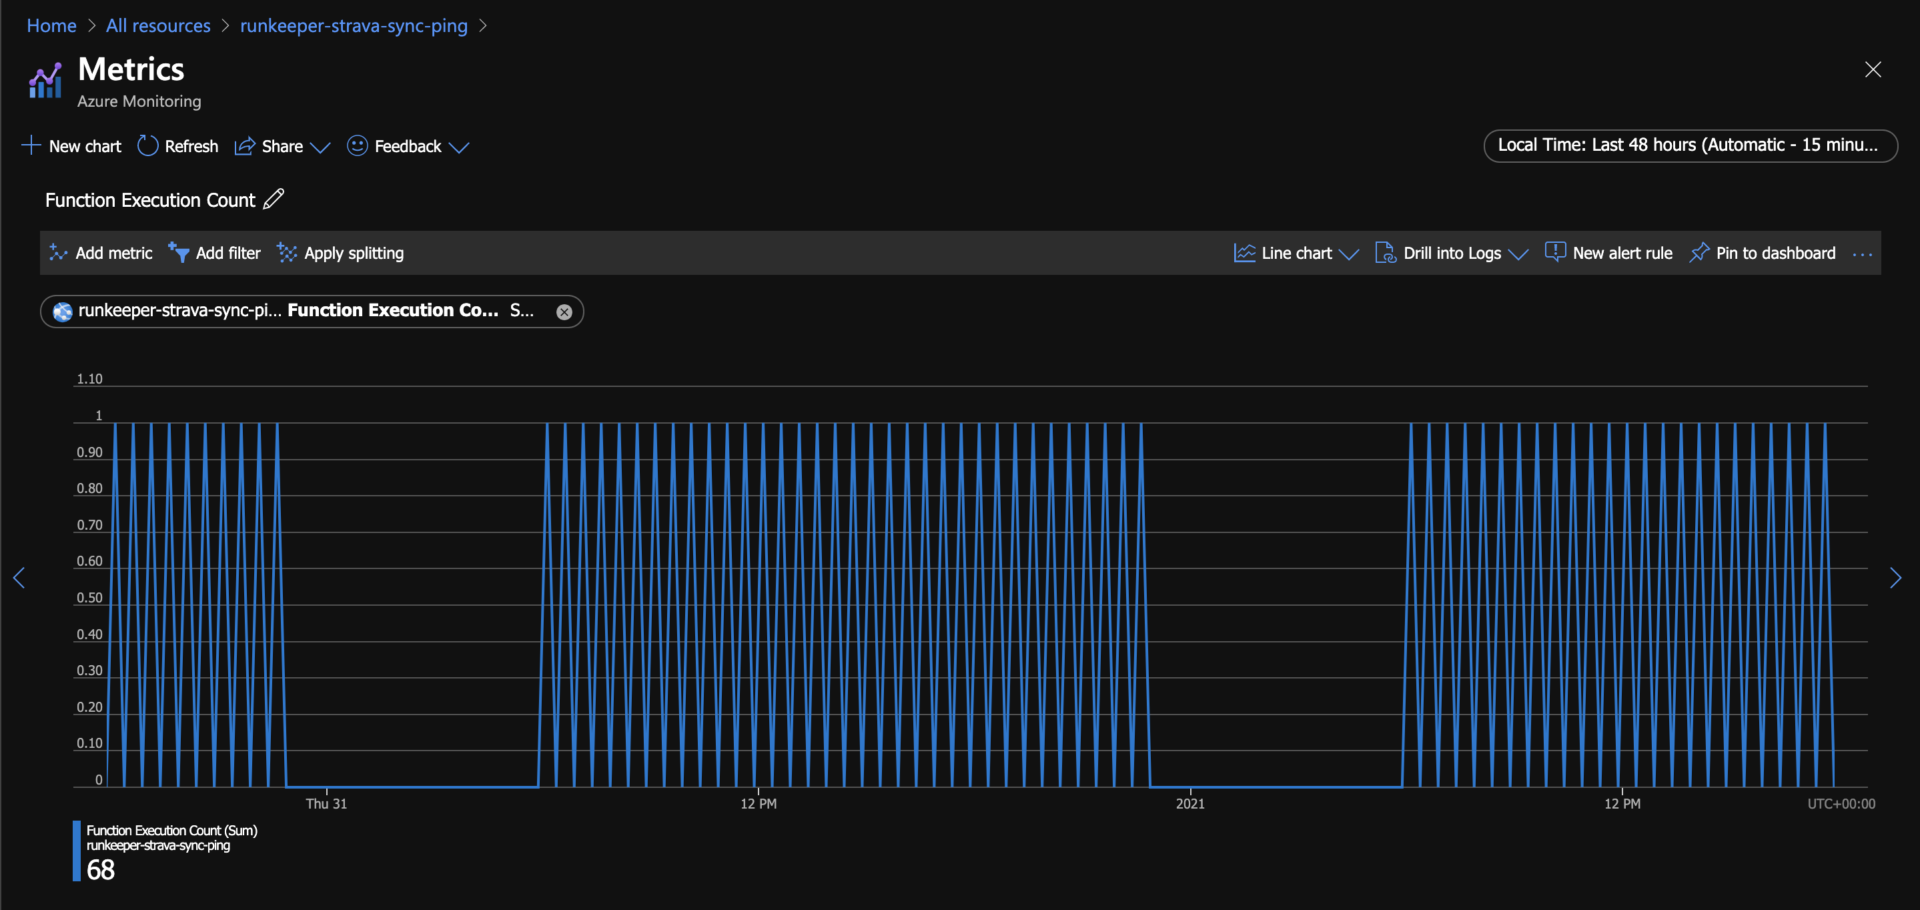The height and width of the screenshot is (910, 1920).
Task: Click the Pin to dashboard pin icon
Action: [1699, 253]
